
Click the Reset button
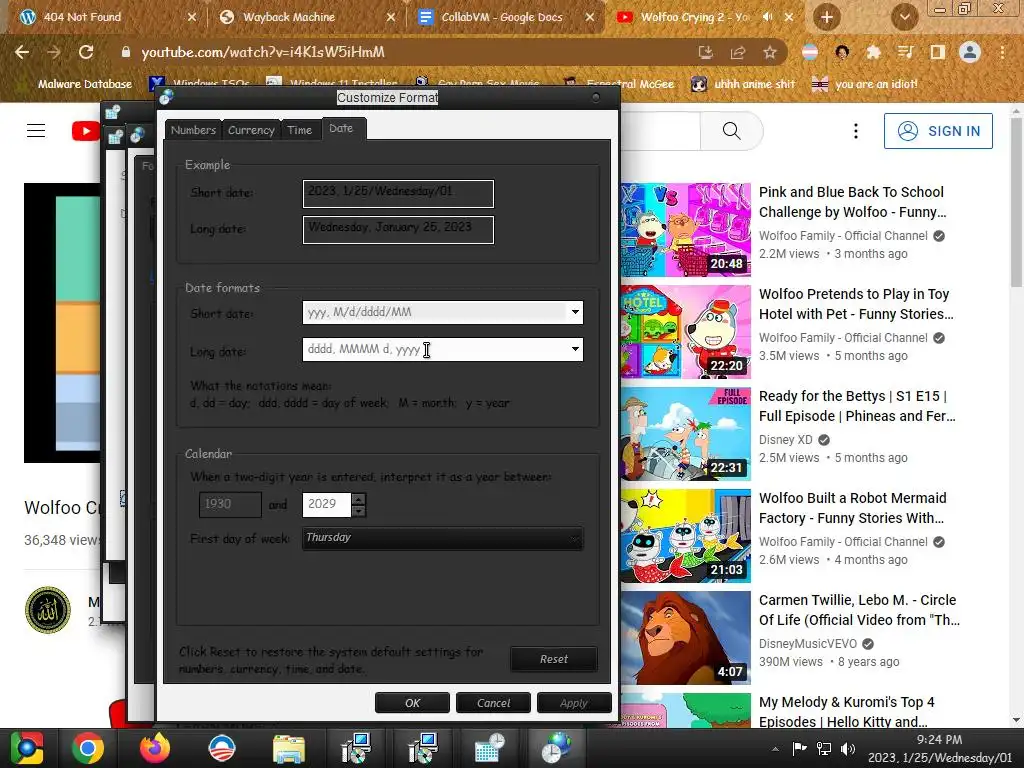(554, 659)
